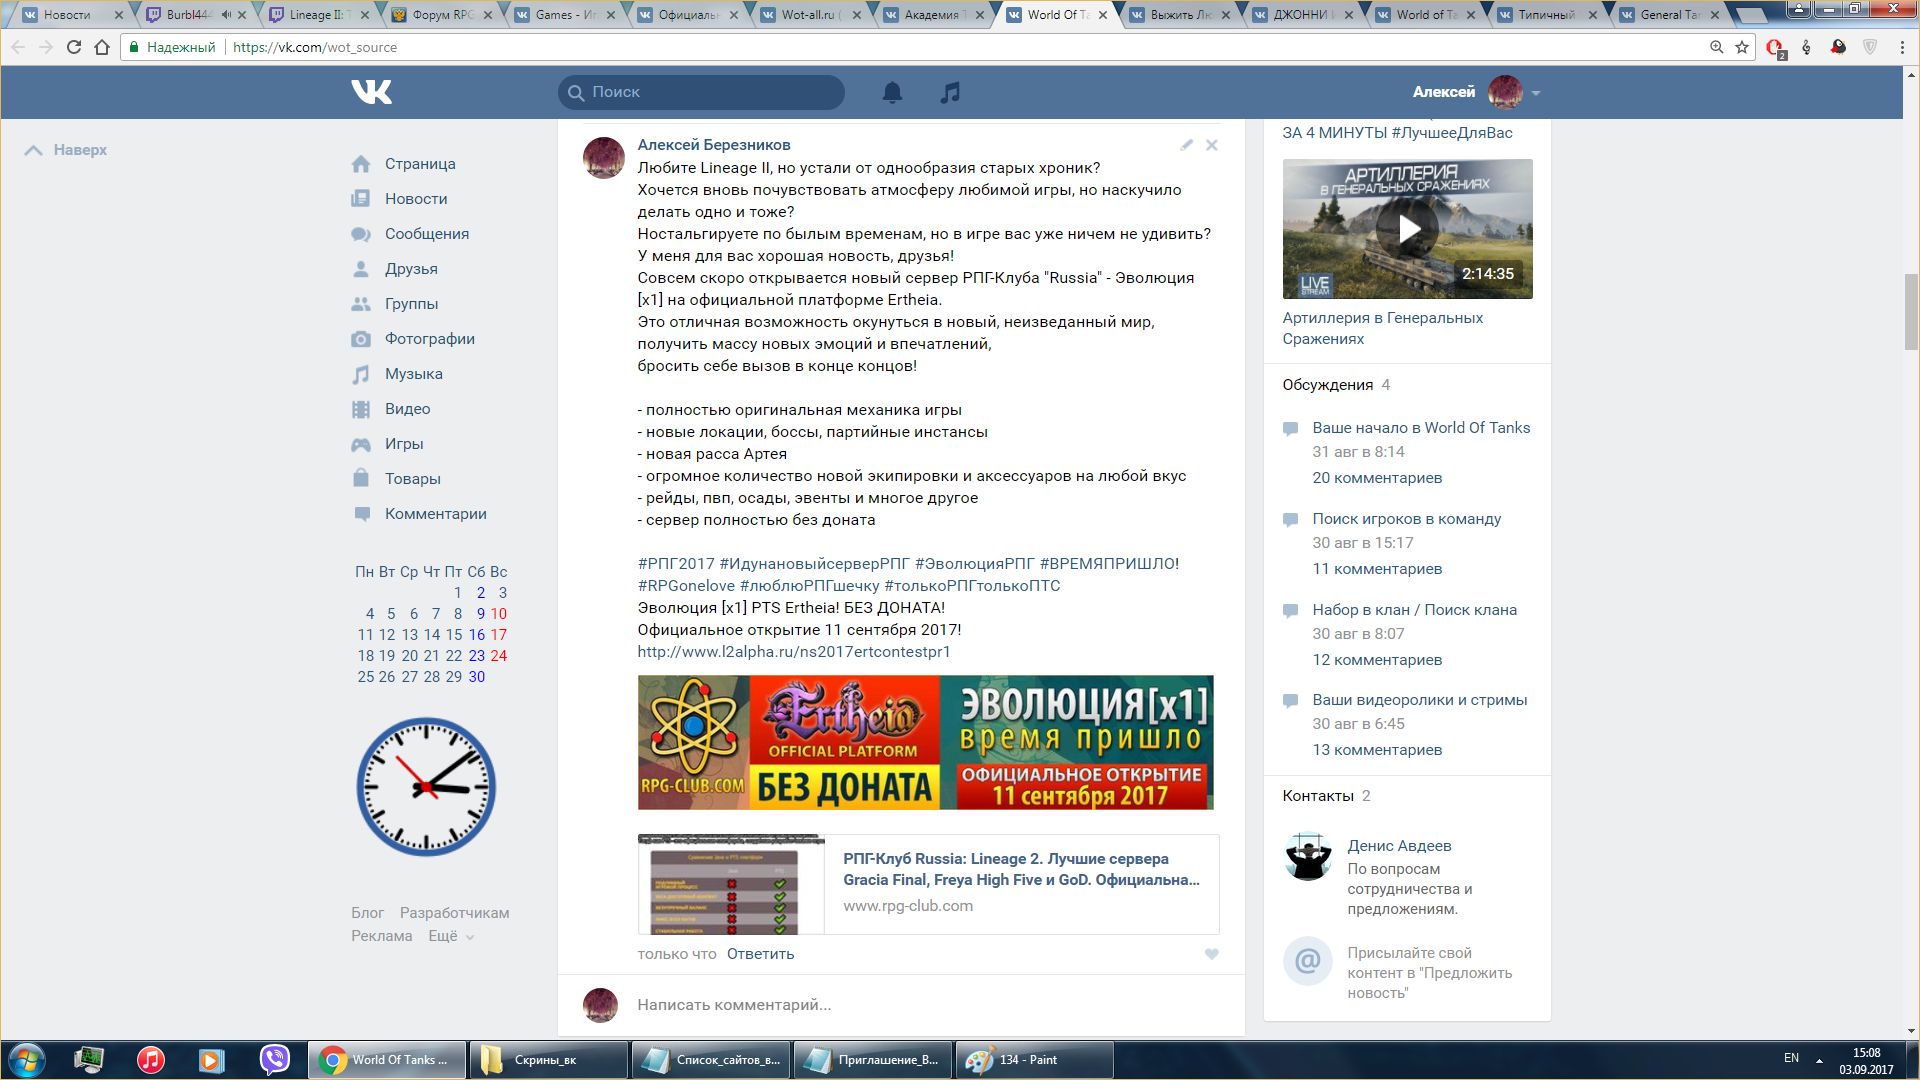Viewport: 1920px width, 1080px height.
Task: Open the Windows Start button
Action: pyautogui.click(x=27, y=1060)
